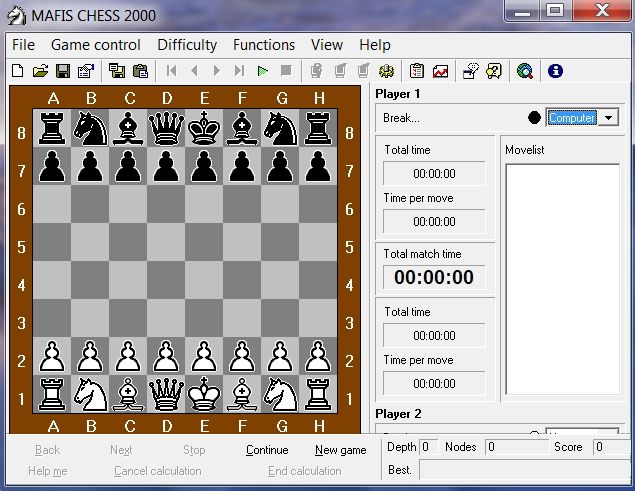The image size is (635, 491).
Task: Click the Total match time display
Action: [434, 278]
